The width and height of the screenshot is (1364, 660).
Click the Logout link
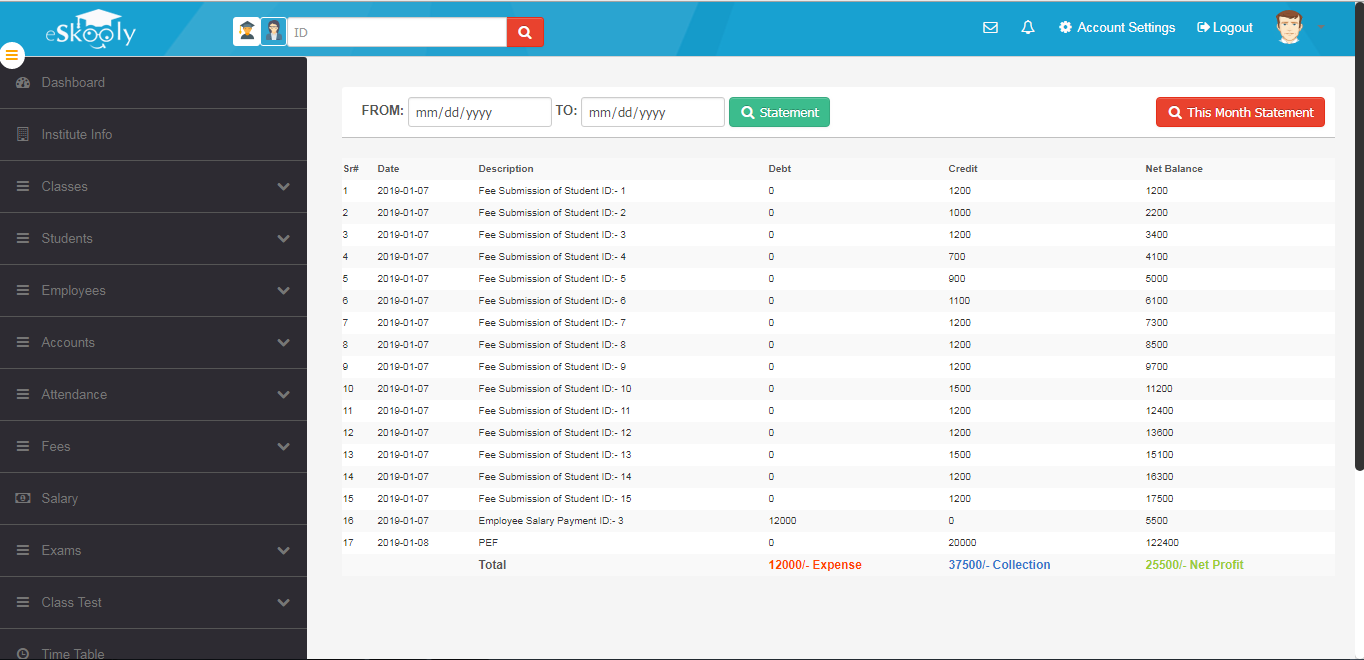pyautogui.click(x=1225, y=28)
